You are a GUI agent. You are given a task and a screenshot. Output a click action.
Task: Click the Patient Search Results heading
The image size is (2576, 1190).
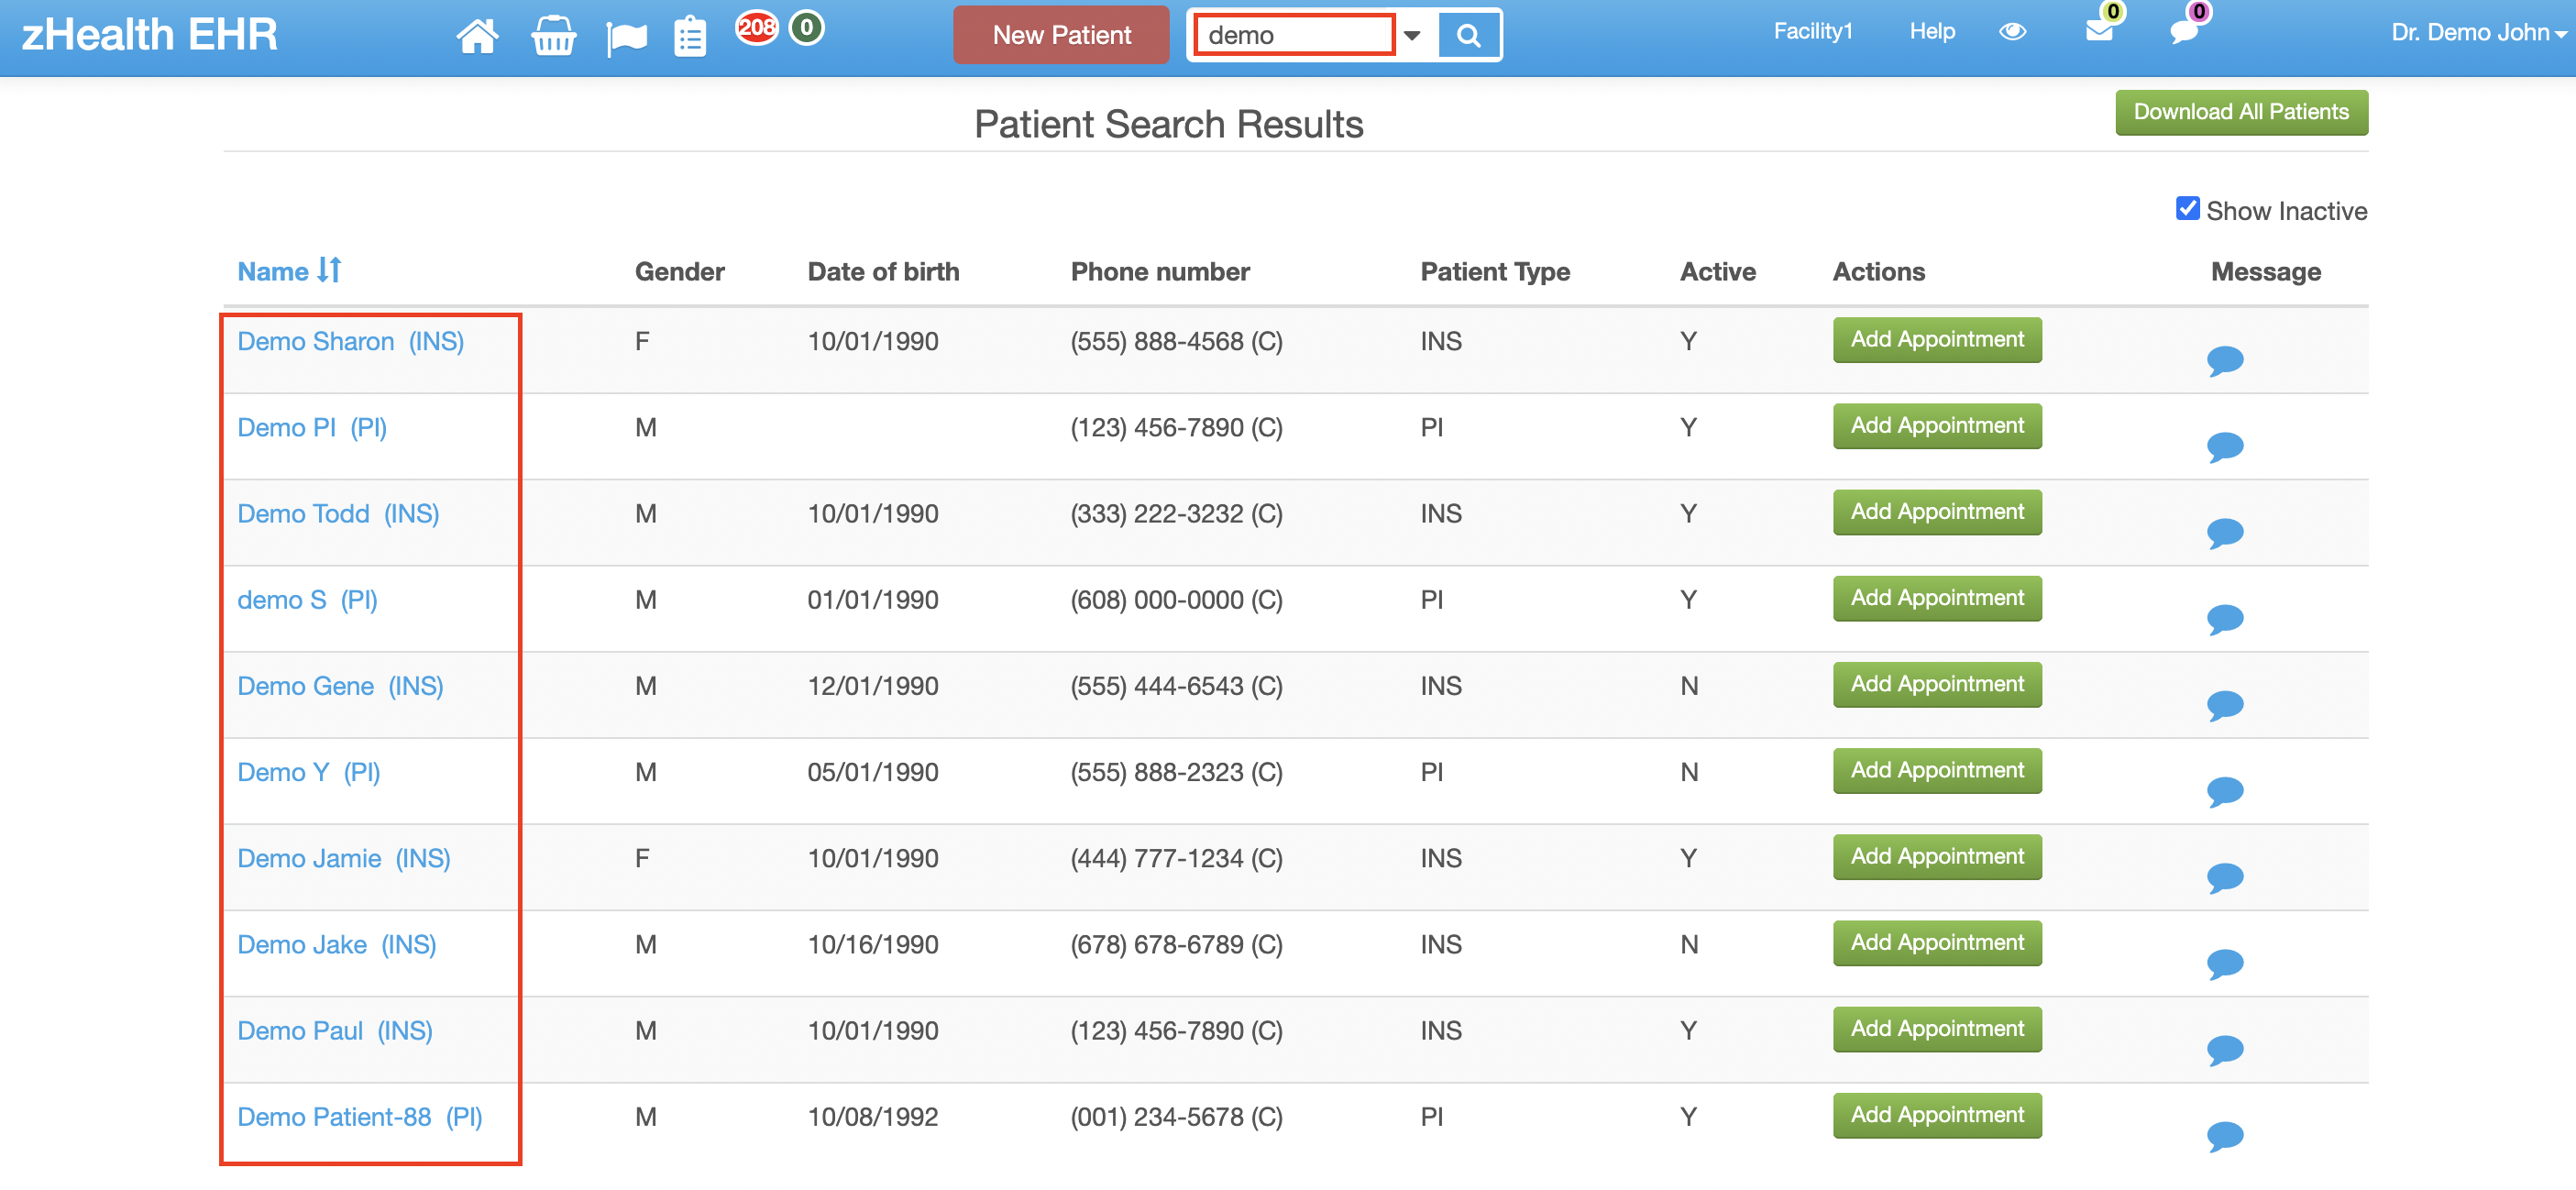pos(1168,124)
